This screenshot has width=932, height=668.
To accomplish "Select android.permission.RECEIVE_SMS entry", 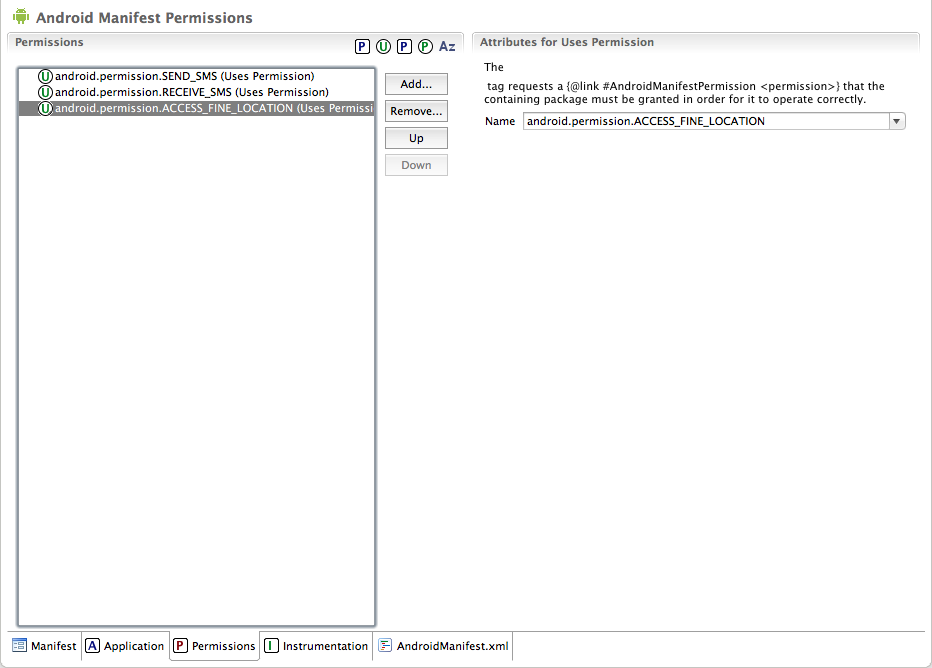I will [x=197, y=92].
